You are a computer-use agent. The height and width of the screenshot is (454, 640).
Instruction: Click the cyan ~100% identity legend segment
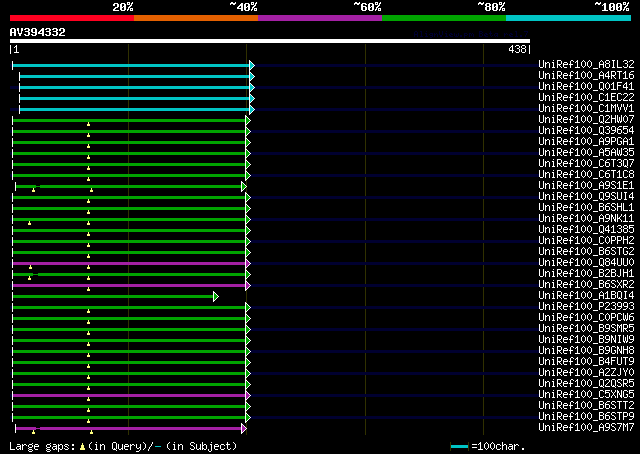[569, 18]
